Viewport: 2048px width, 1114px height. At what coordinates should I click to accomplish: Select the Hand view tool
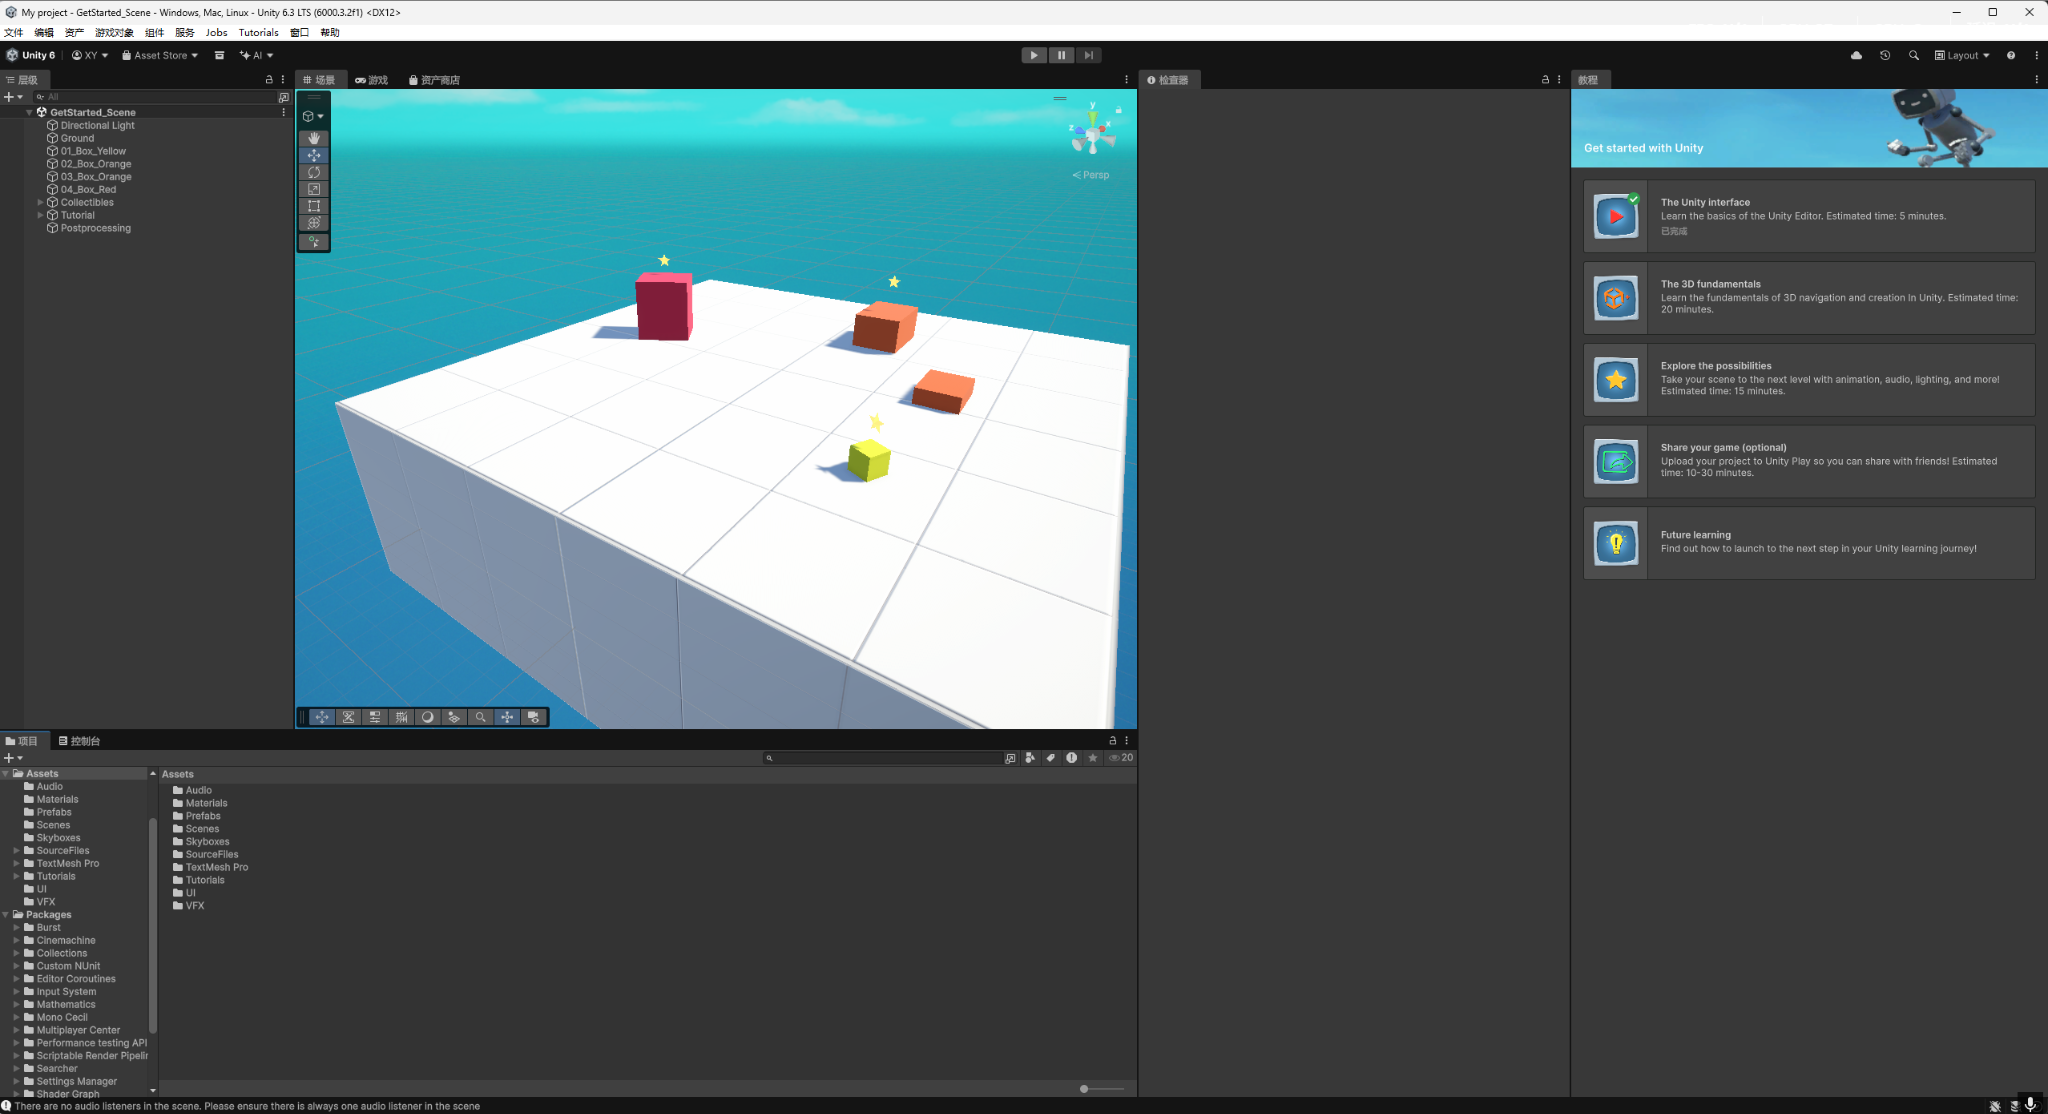point(314,138)
